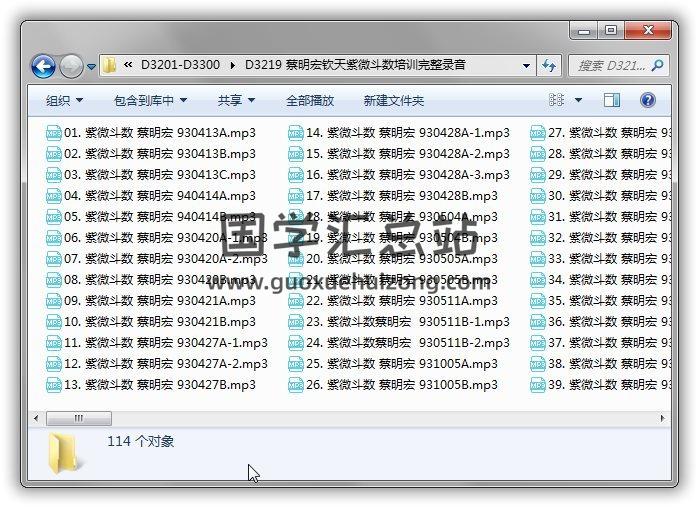Select MP3 icon of file 27
This screenshot has width=699, height=508.
coord(538,133)
